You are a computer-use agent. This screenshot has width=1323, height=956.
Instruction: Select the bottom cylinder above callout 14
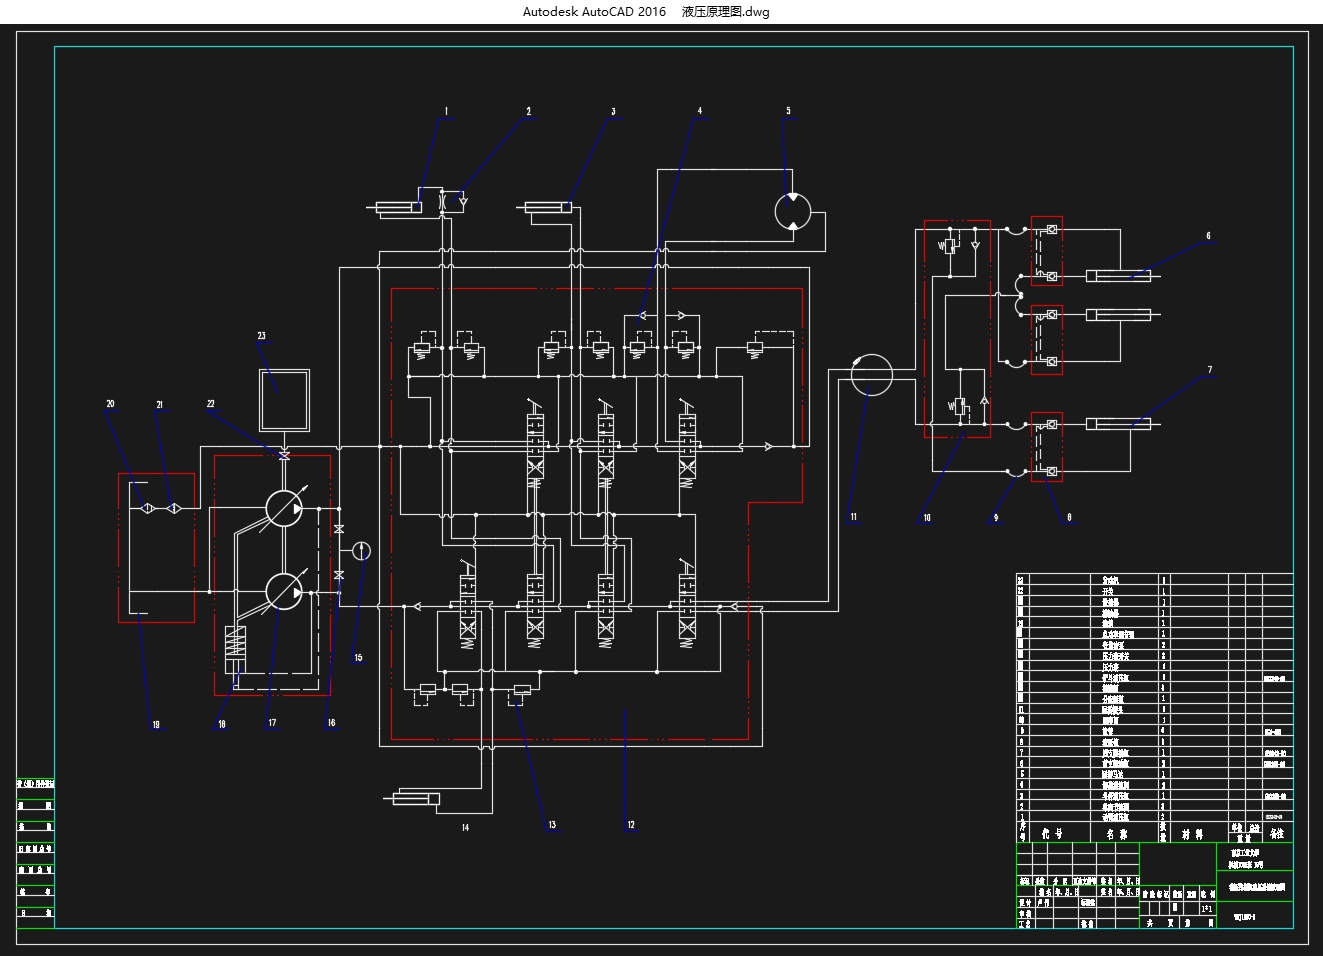click(x=413, y=797)
